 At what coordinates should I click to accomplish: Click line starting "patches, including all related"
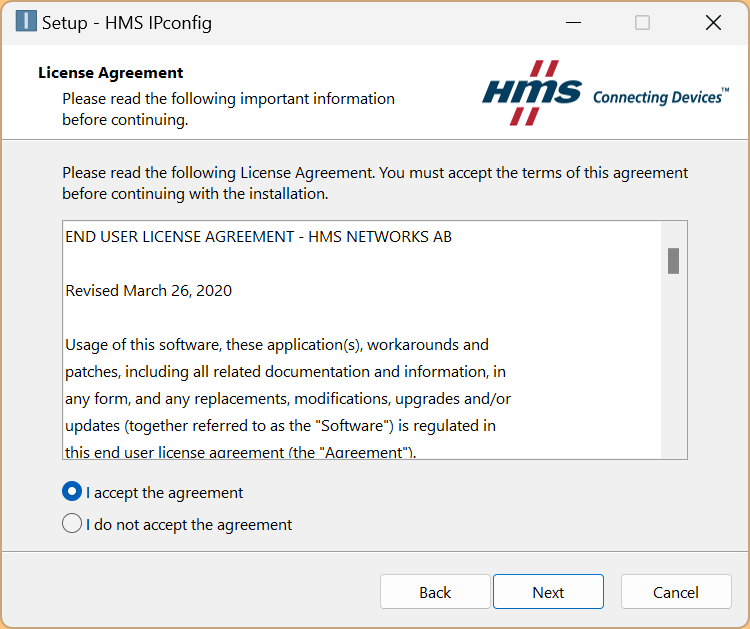click(x=286, y=372)
